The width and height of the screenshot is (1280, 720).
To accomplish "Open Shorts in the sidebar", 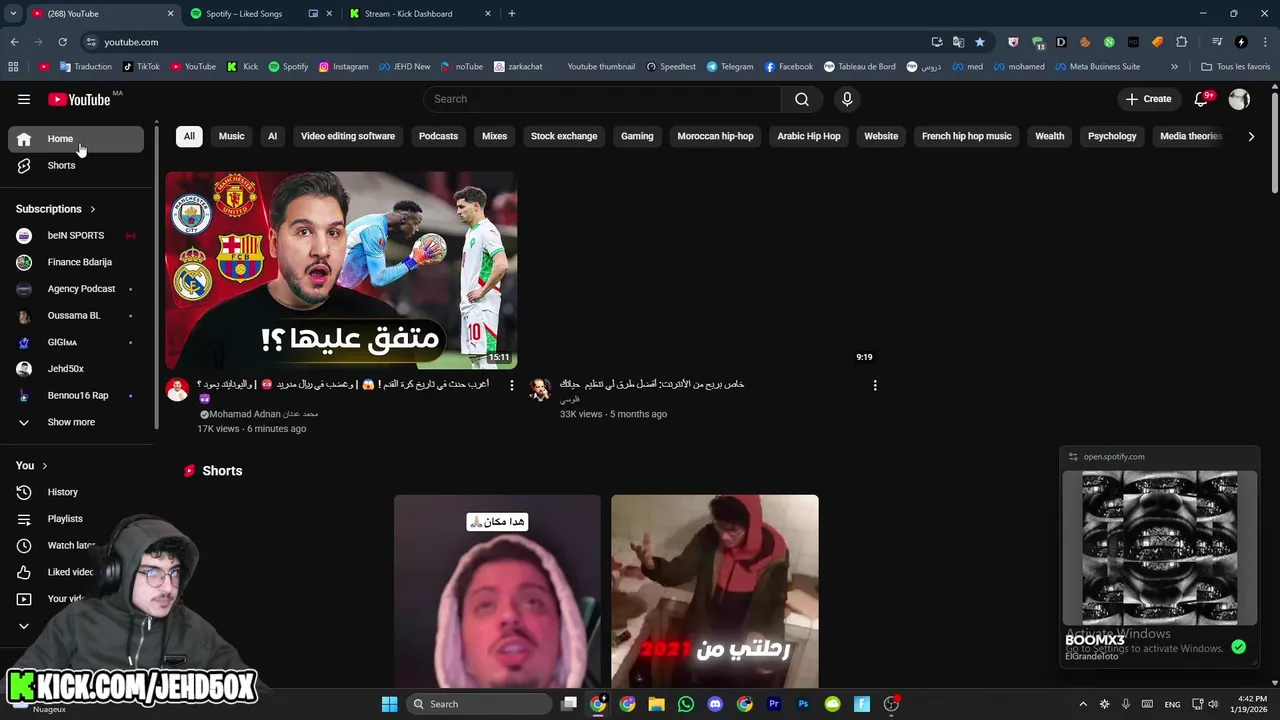I will coord(76,165).
